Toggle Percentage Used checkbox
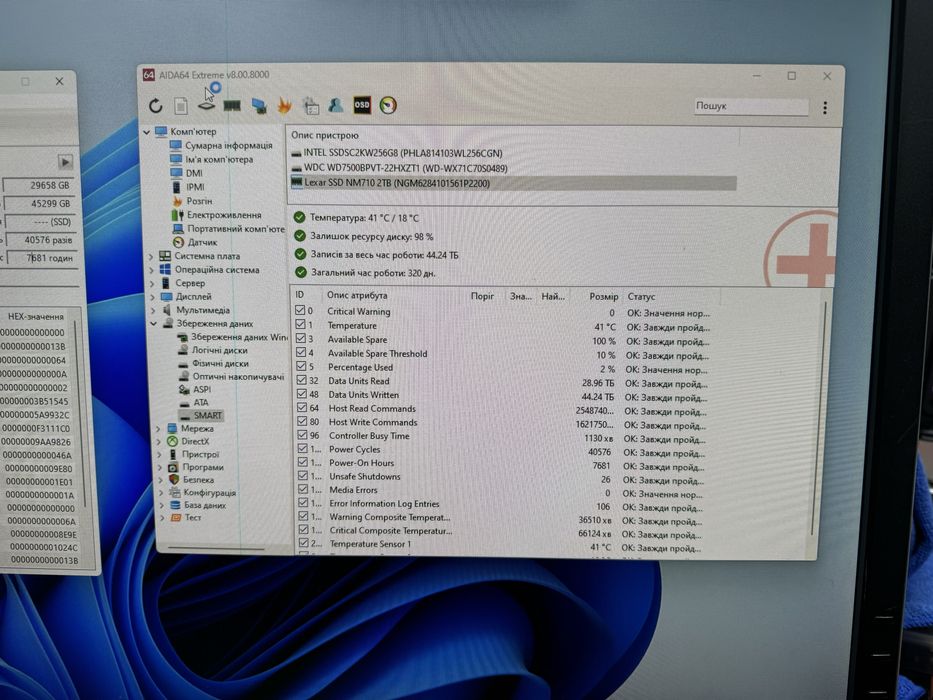Image resolution: width=933 pixels, height=700 pixels. (302, 366)
